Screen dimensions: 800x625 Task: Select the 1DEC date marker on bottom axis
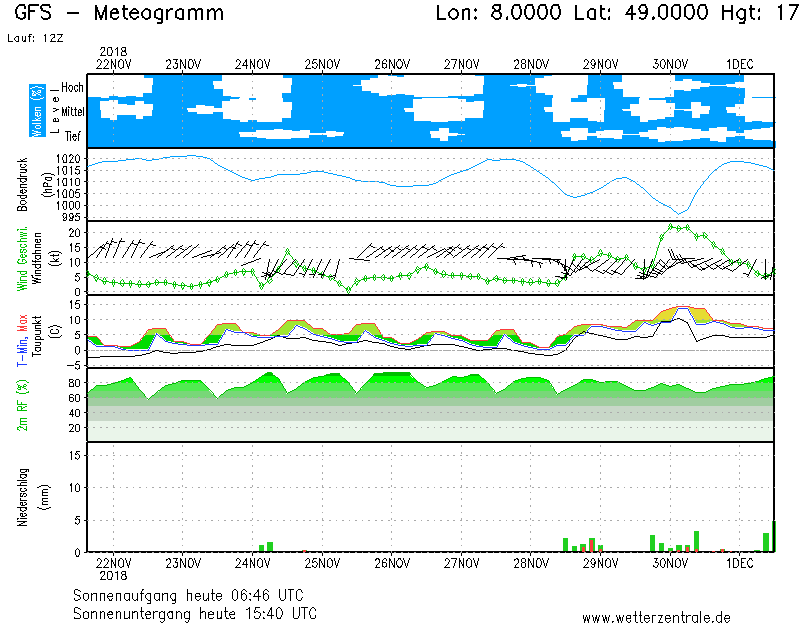(739, 564)
